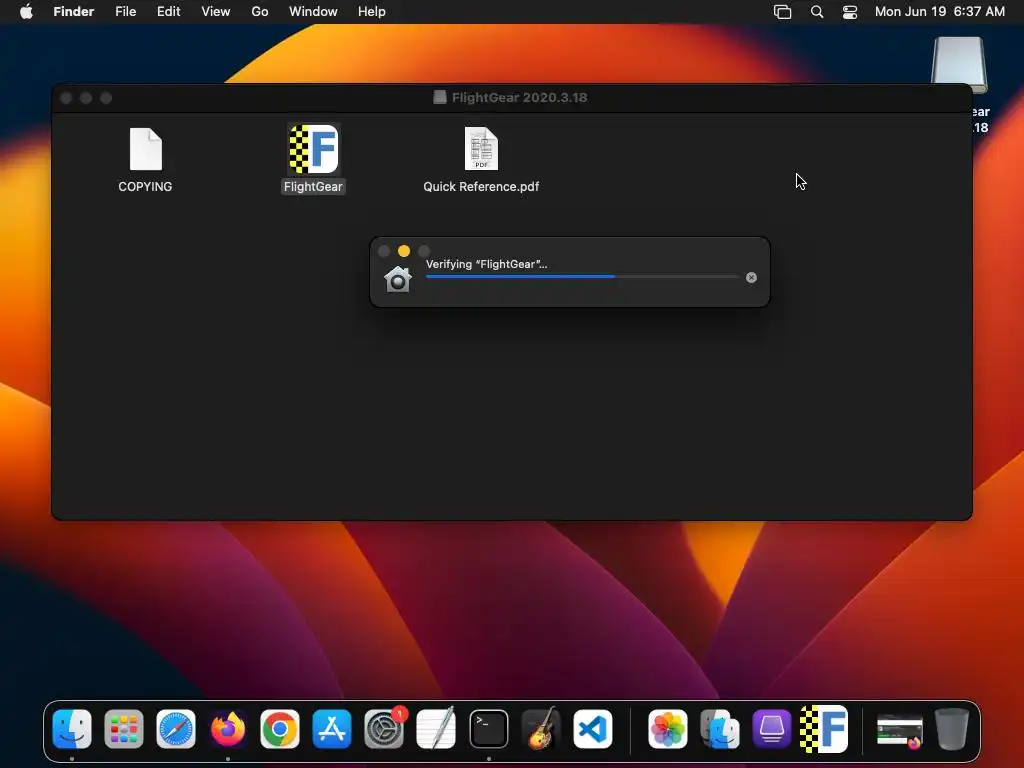Click the verifying progress bar

[582, 277]
